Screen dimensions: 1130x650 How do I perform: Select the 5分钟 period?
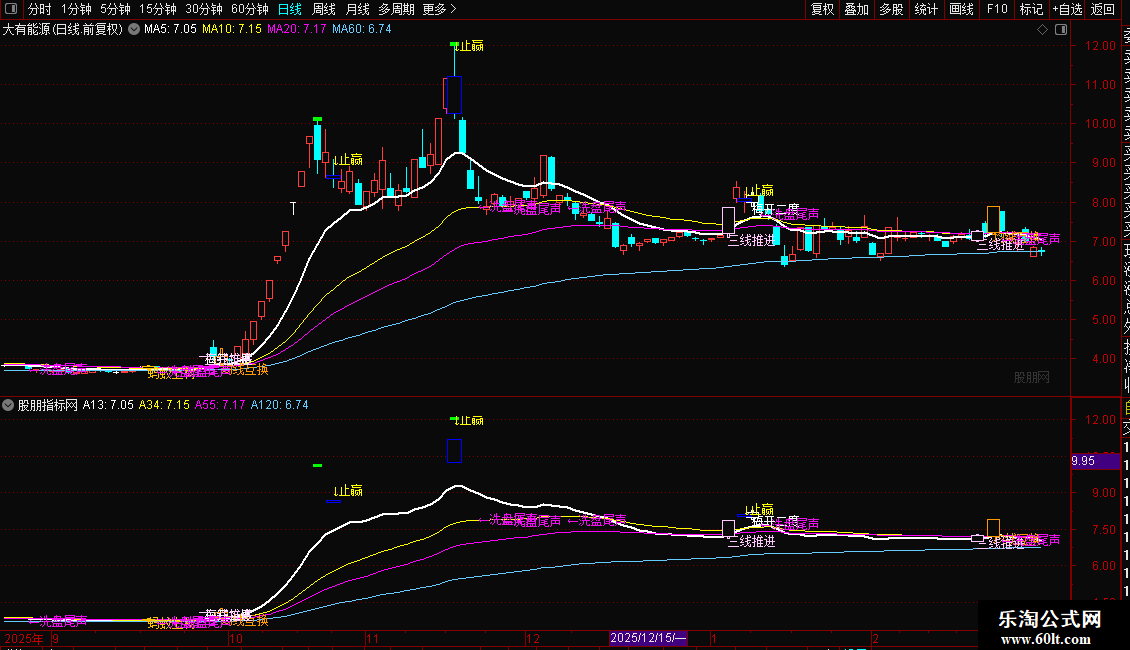[115, 9]
